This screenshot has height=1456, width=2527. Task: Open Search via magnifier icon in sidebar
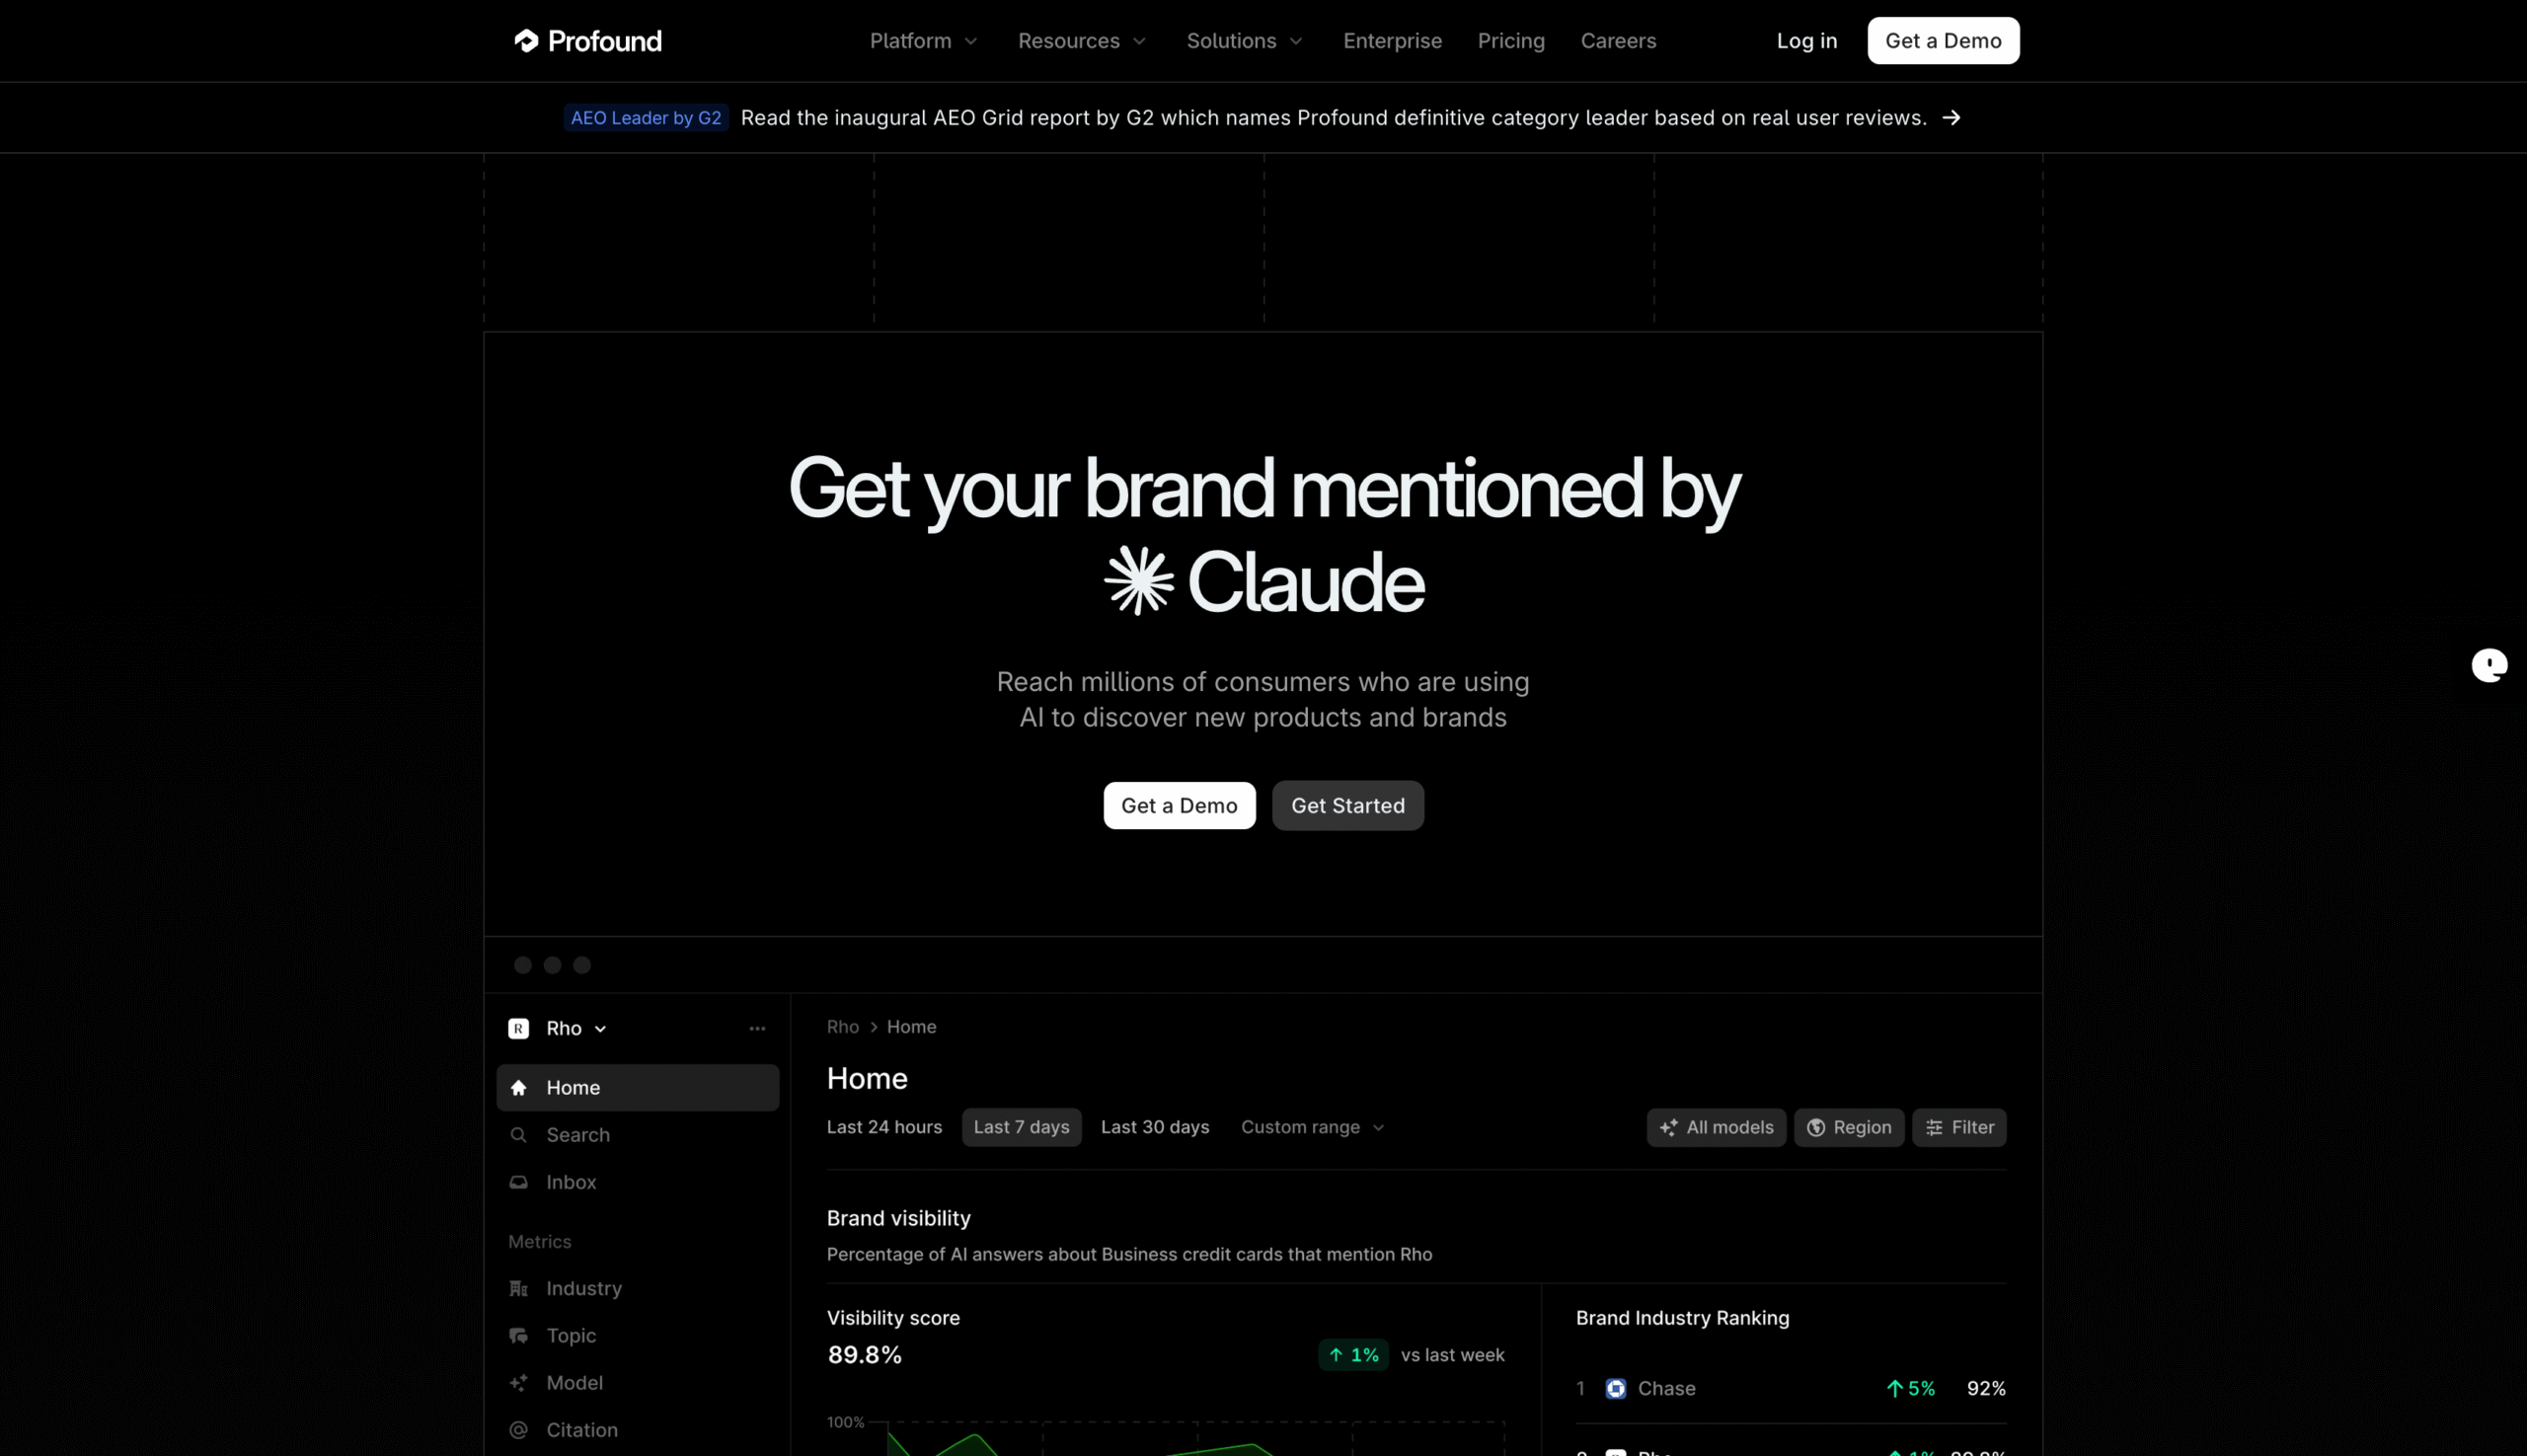pos(518,1135)
